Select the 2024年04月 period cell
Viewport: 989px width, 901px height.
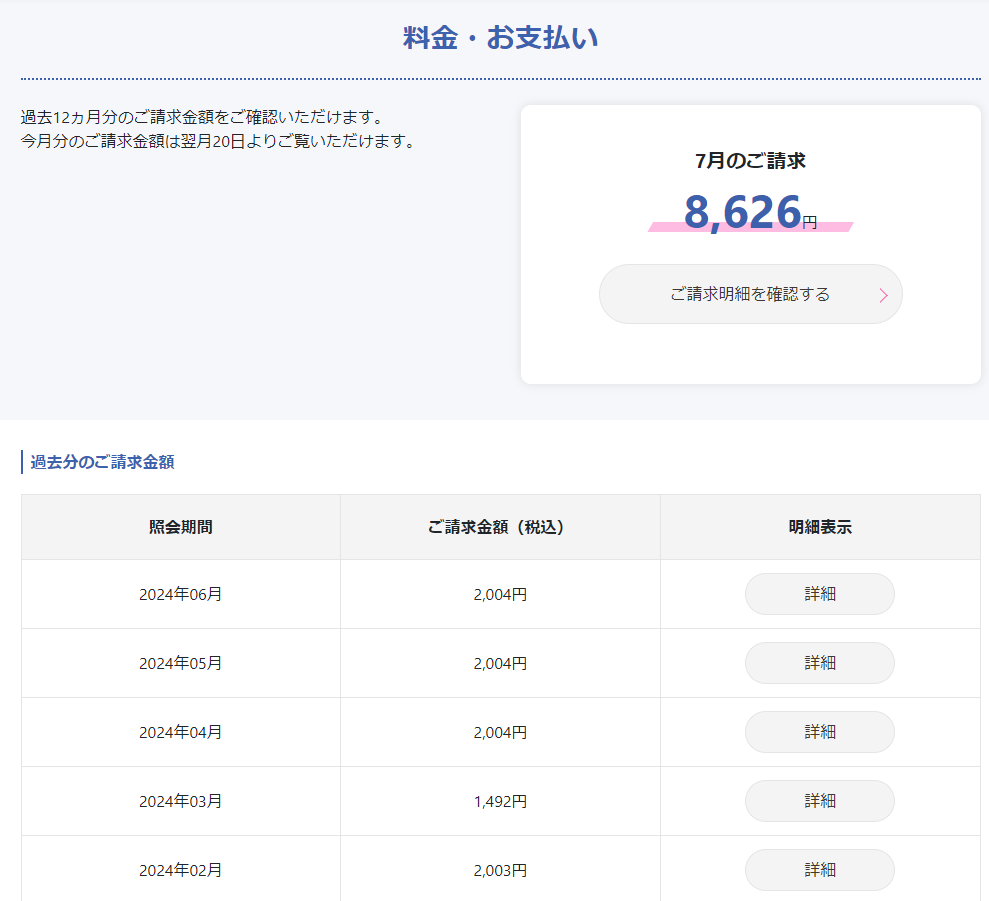[181, 732]
